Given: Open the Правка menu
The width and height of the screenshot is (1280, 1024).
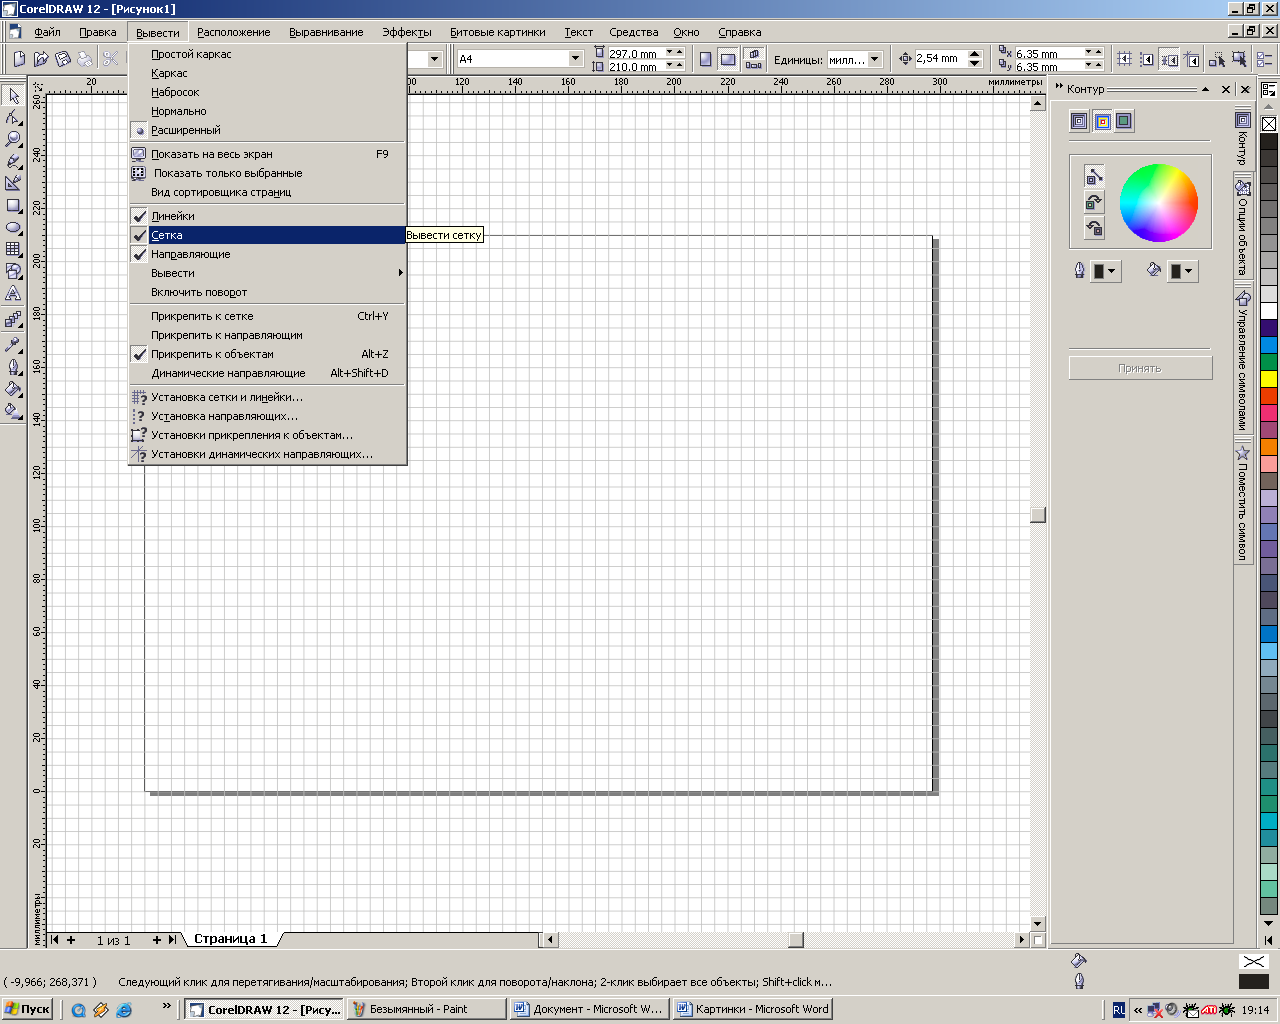Looking at the screenshot, I should 98,32.
